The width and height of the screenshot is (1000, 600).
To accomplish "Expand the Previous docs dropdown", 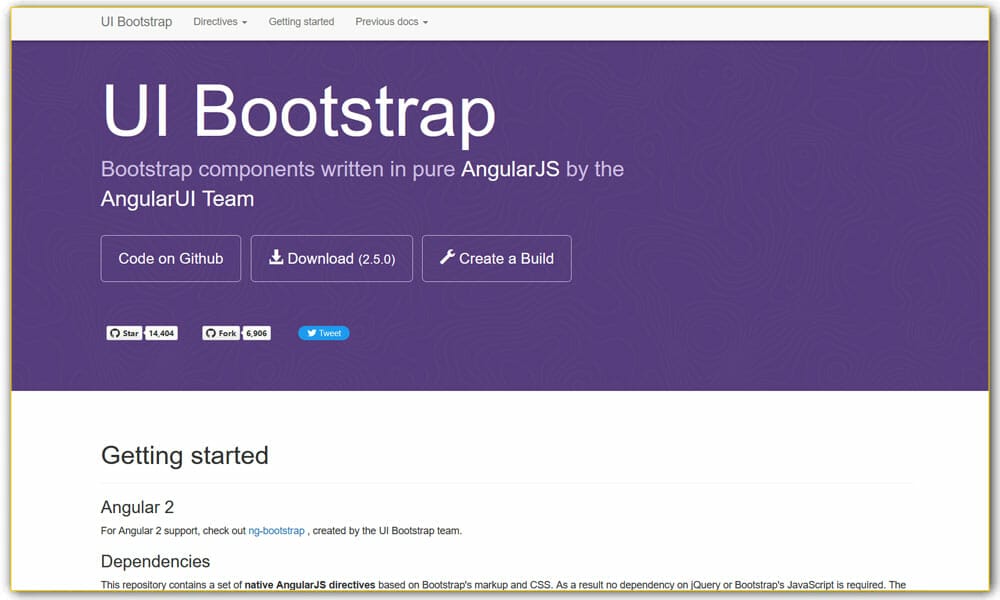I will [x=390, y=21].
